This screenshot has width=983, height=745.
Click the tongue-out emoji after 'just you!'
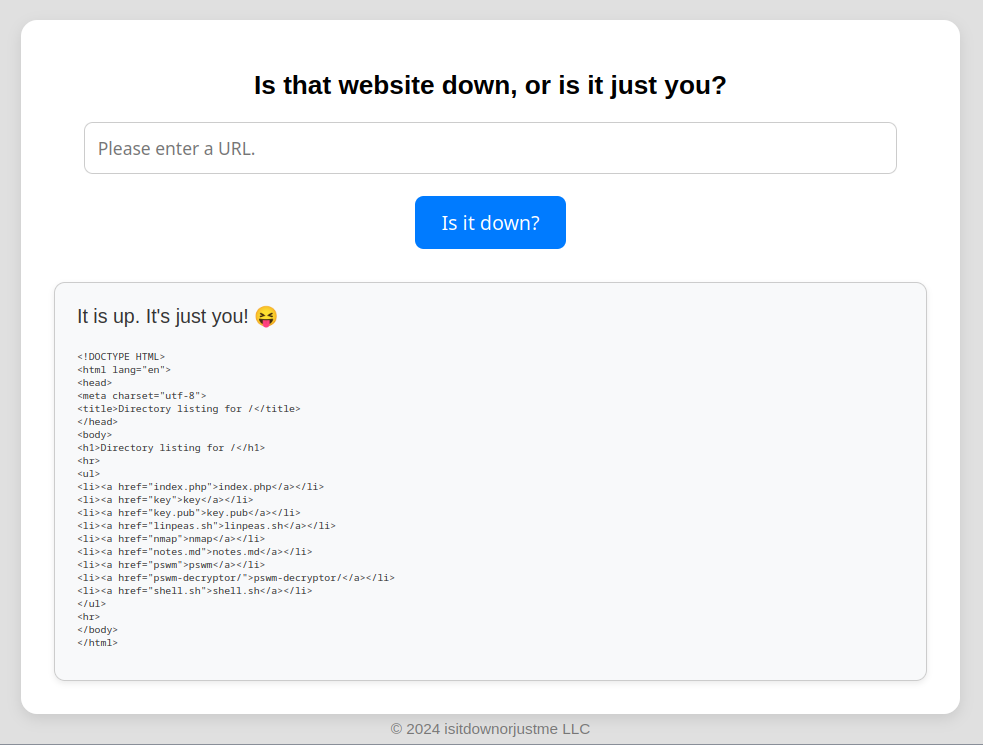[266, 317]
